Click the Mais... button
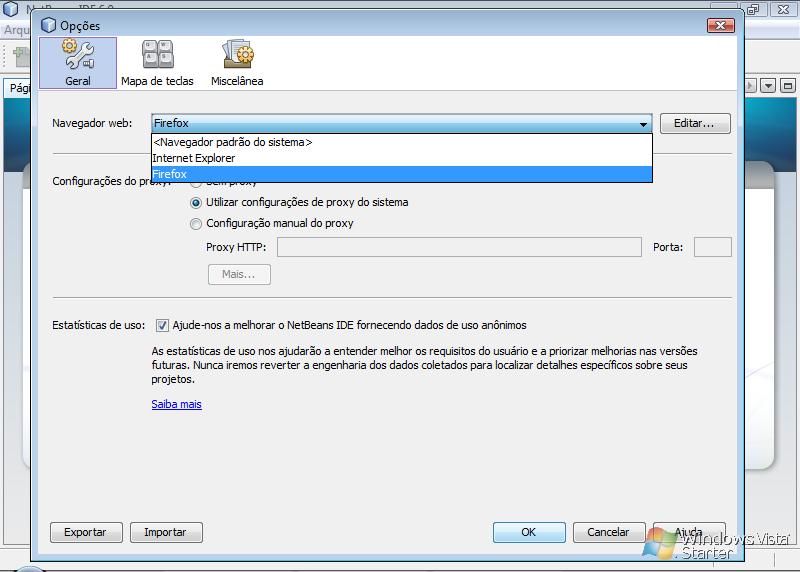Image resolution: width=800 pixels, height=572 pixels. (x=239, y=275)
